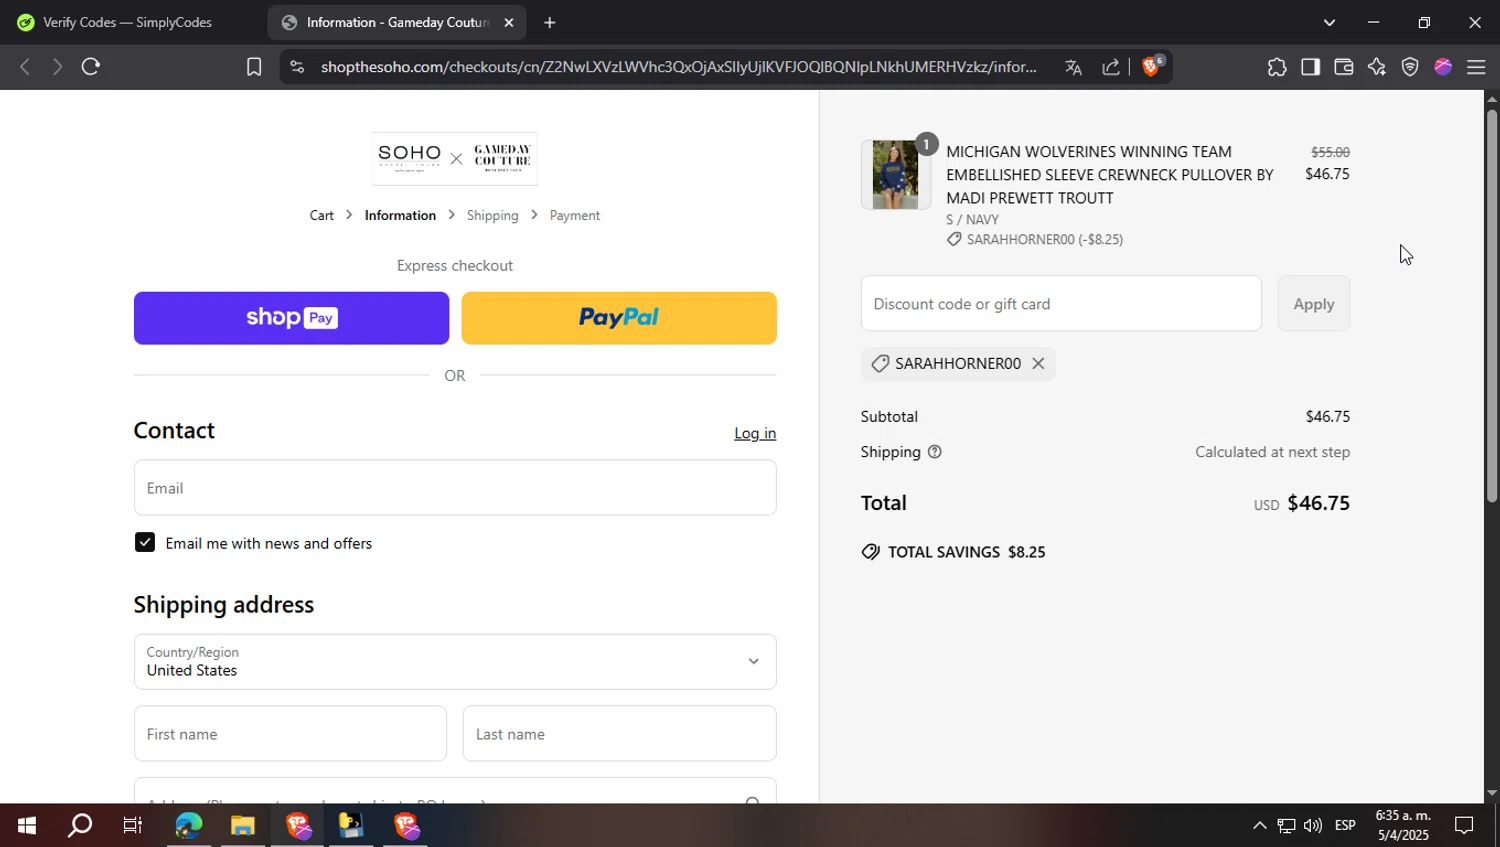Open the Log in link

(755, 433)
